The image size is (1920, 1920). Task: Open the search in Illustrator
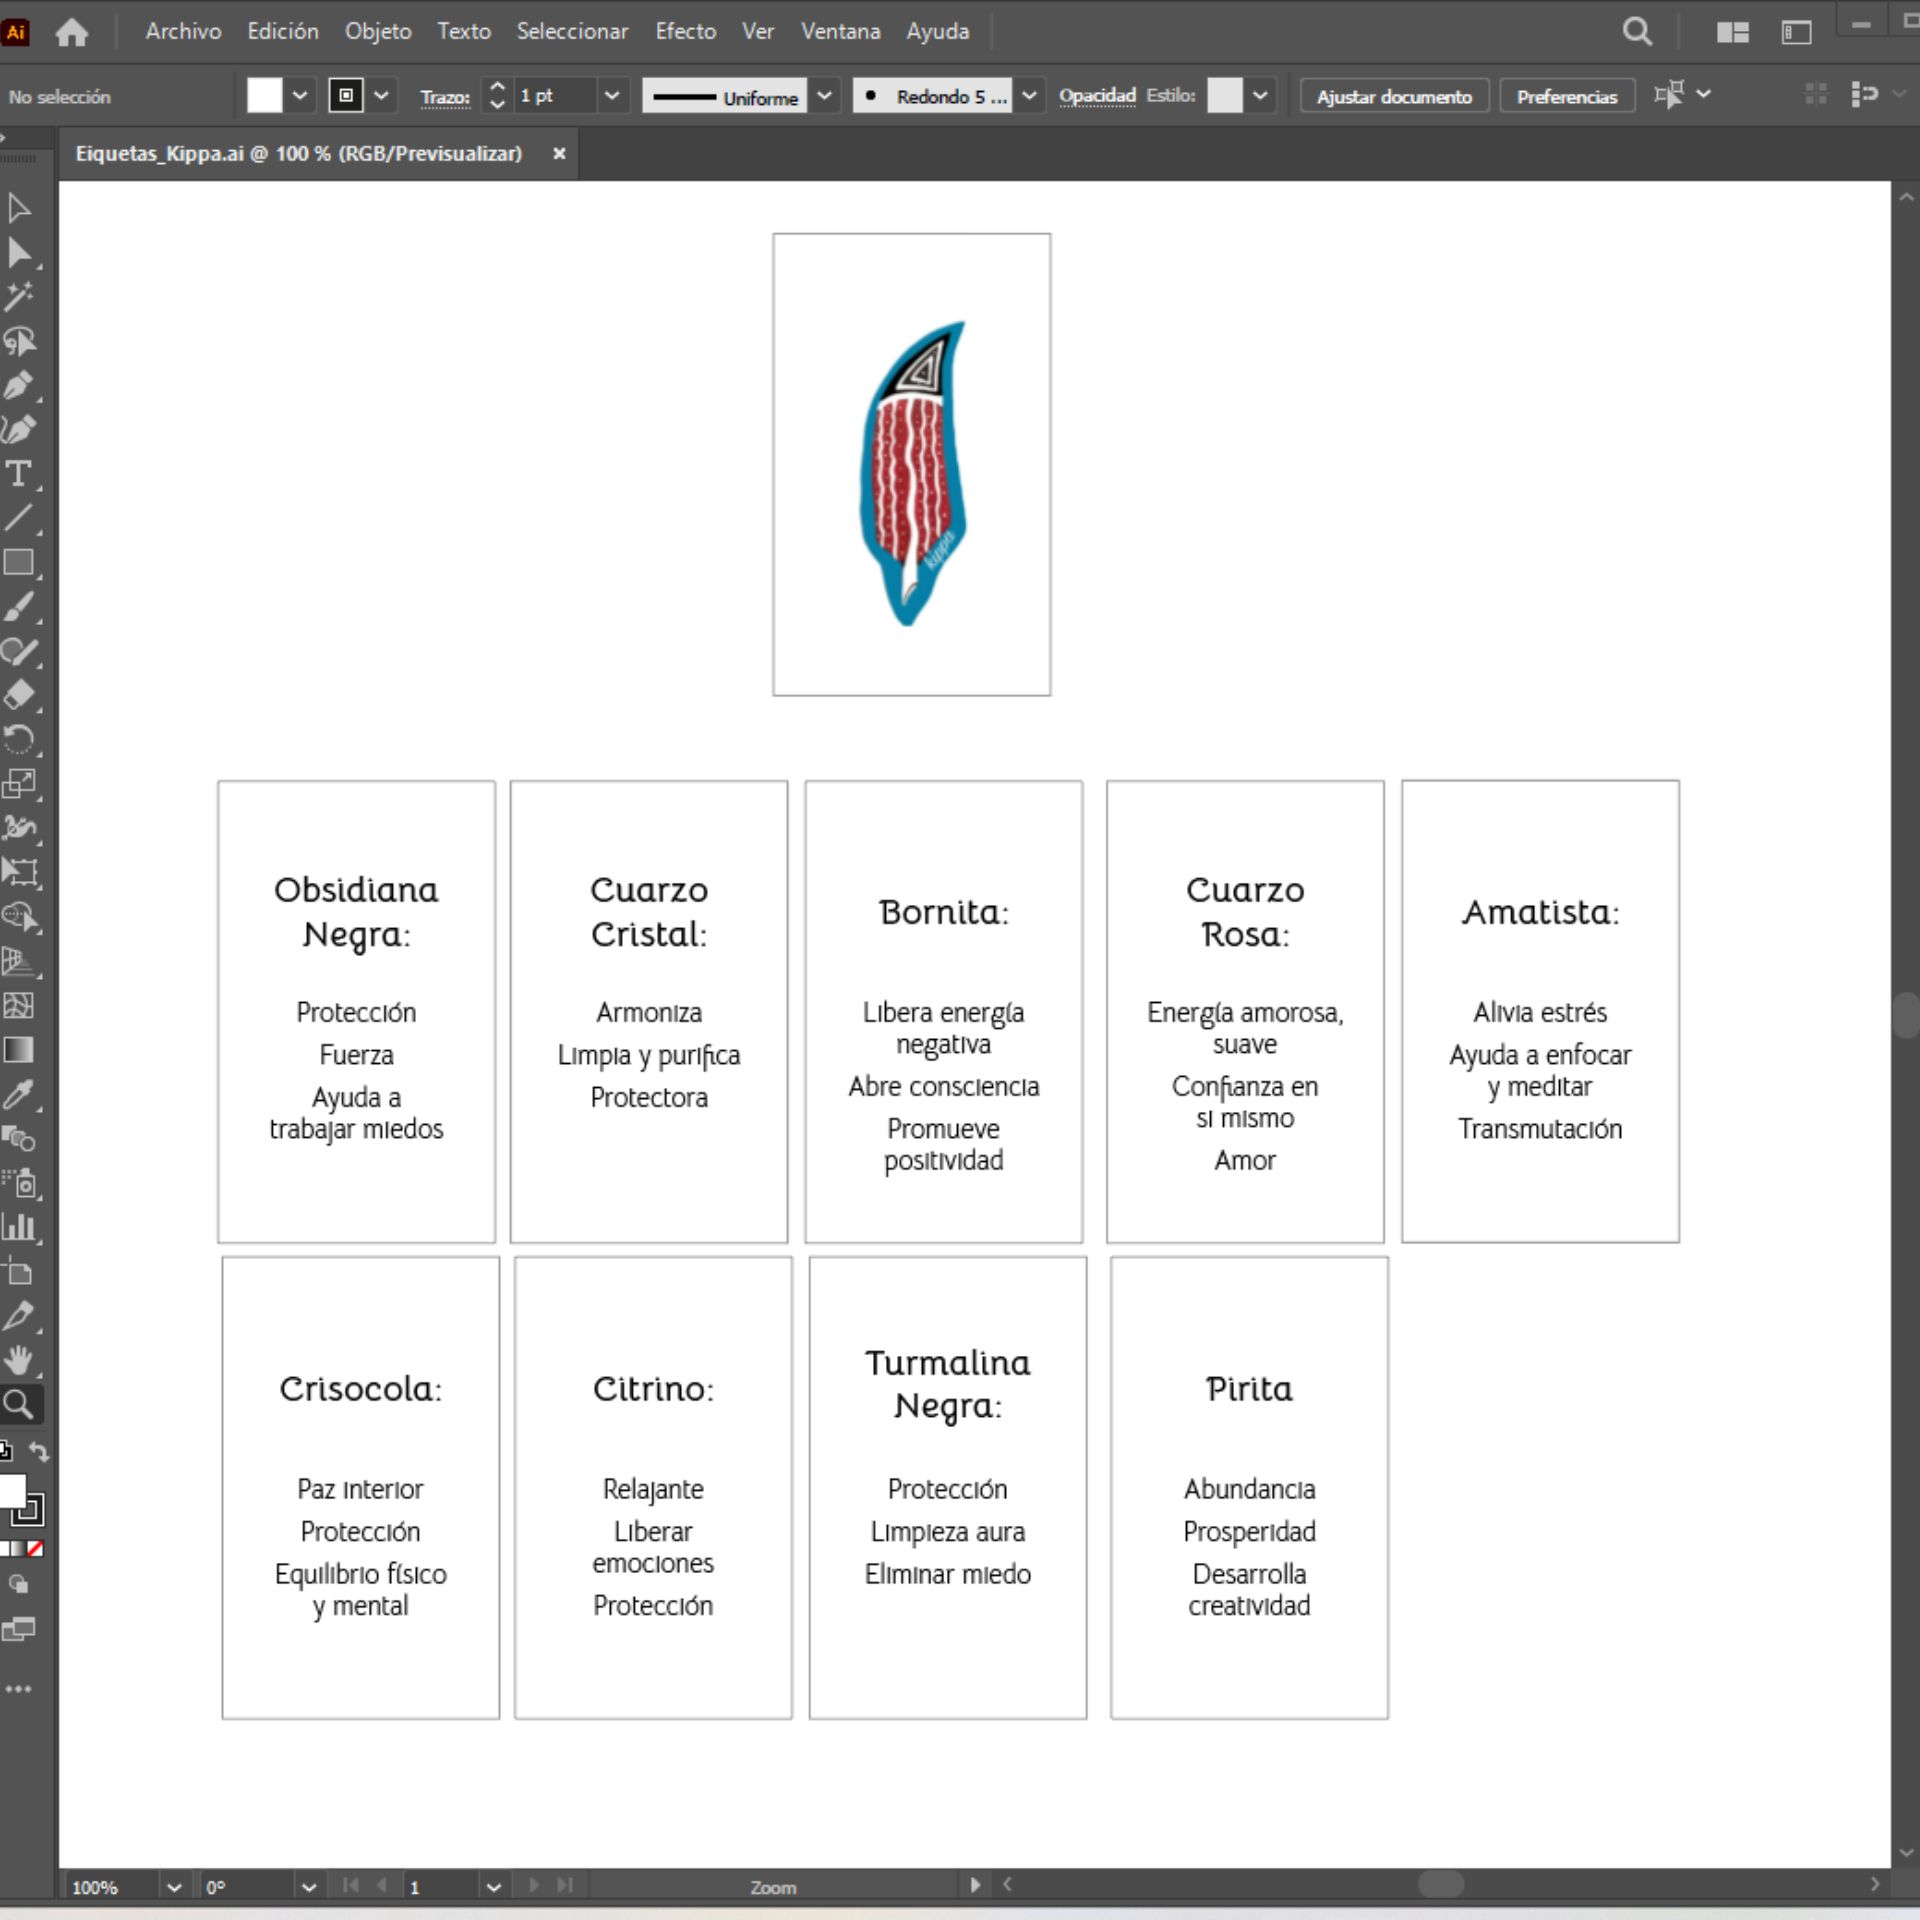click(1636, 31)
